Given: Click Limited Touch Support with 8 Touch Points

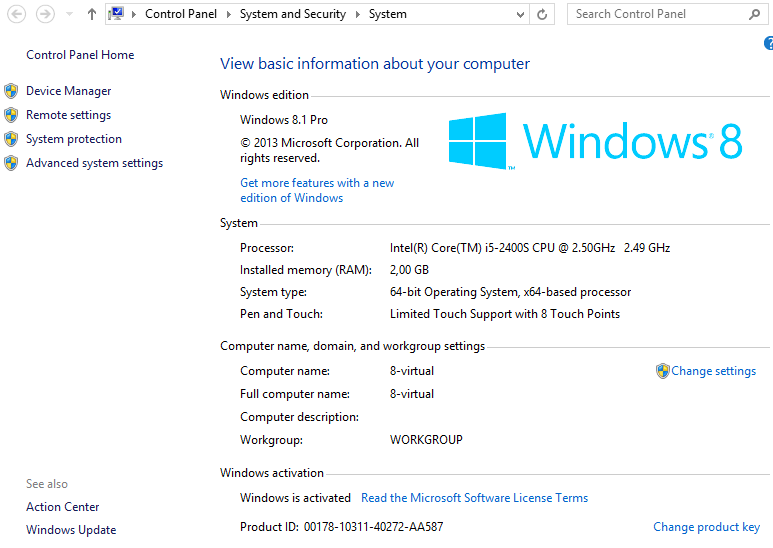Looking at the screenshot, I should point(505,314).
